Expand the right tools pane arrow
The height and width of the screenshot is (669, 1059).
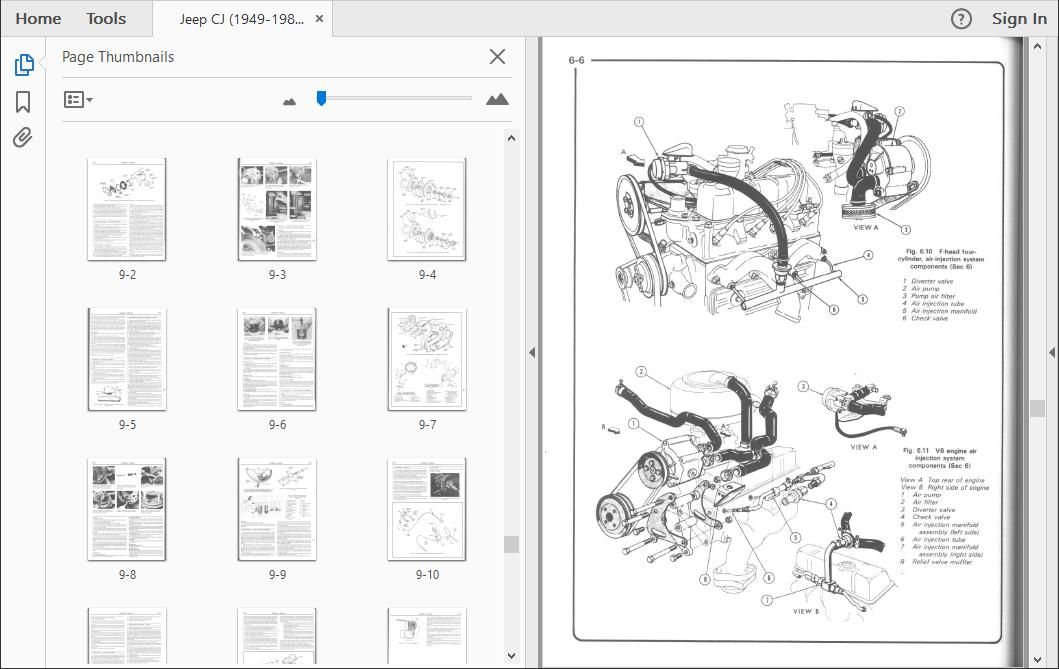point(1052,352)
